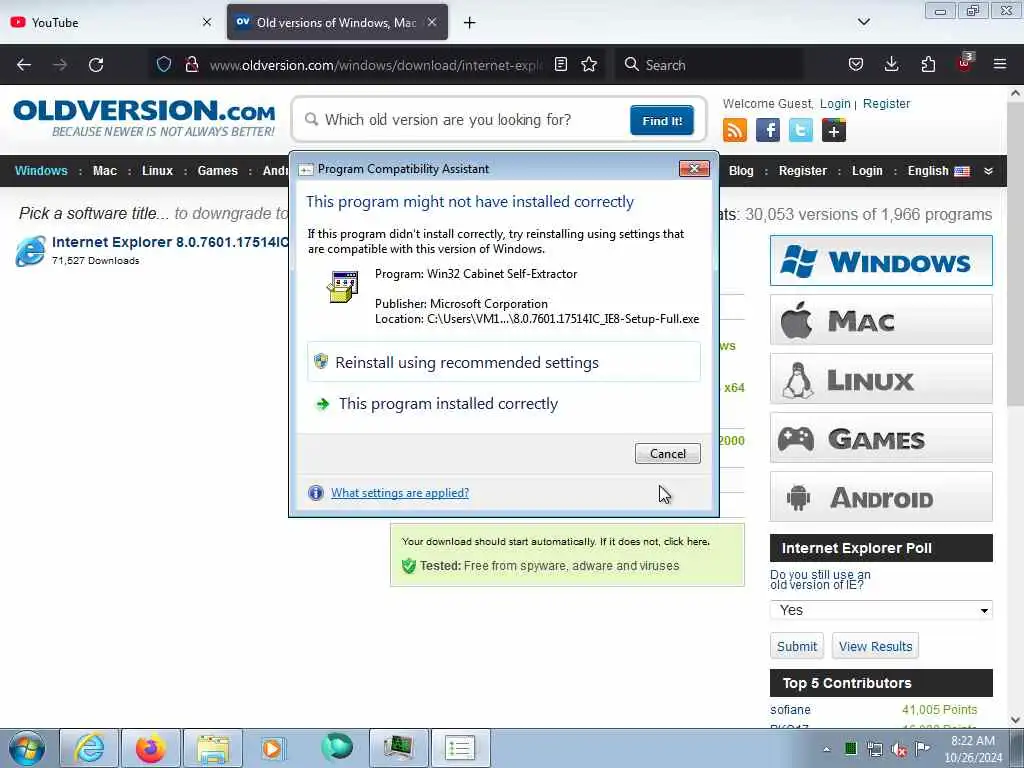Bookmark this page with star icon
Image resolution: width=1024 pixels, height=768 pixels.
(589, 64)
